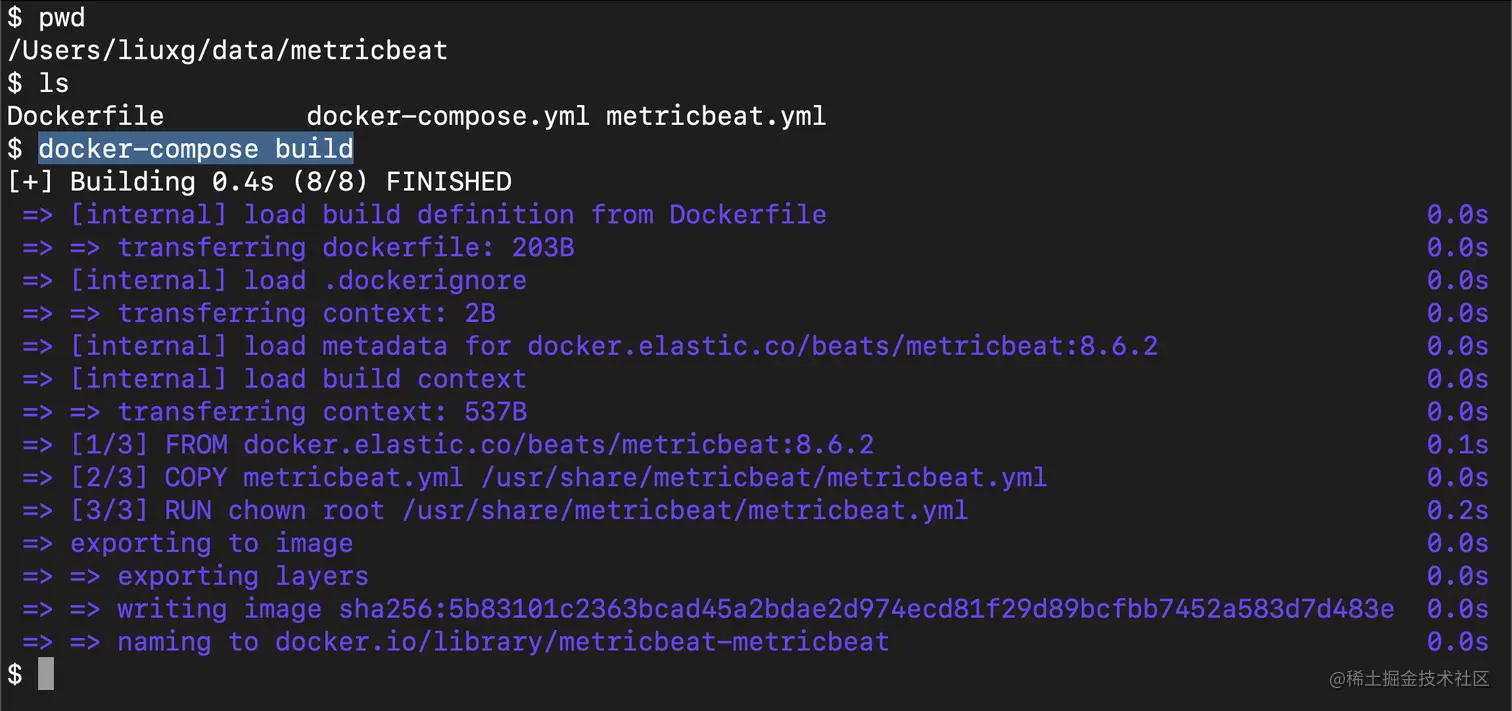Click the RUN chown root step line
1512x711 pixels.
[x=518, y=510]
